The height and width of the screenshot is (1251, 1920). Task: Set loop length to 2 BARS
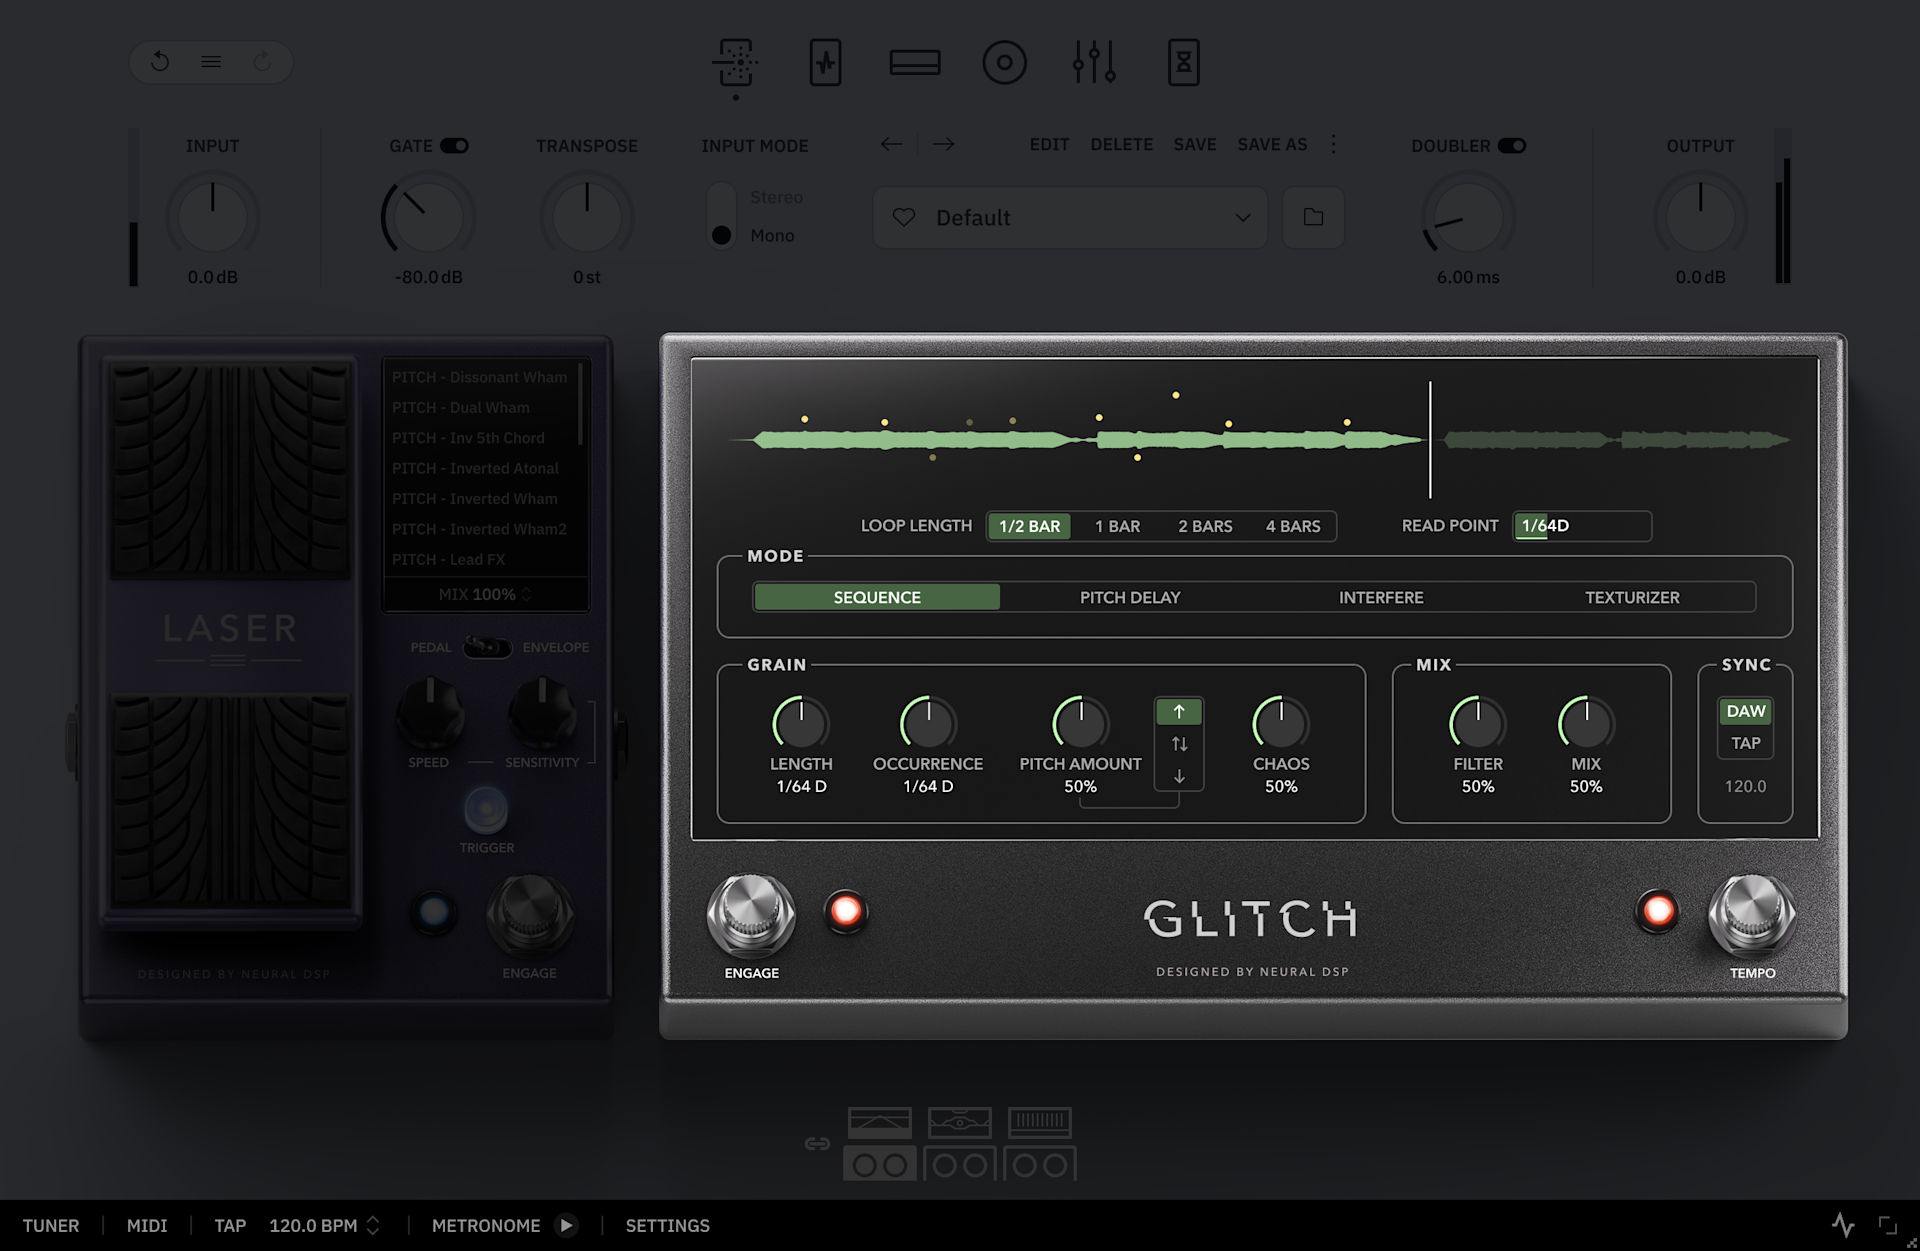click(1205, 526)
